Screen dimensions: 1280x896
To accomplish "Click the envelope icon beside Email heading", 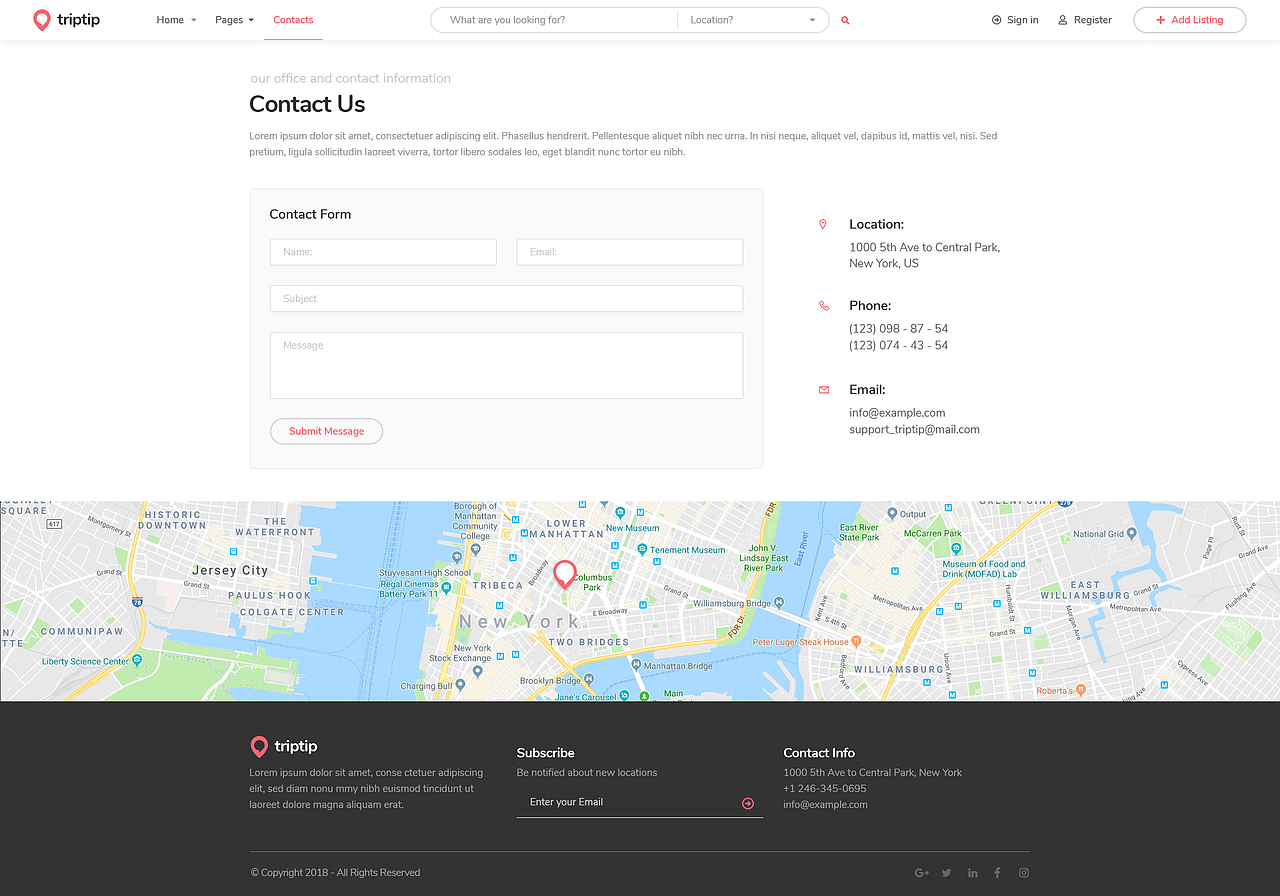I will pyautogui.click(x=822, y=389).
